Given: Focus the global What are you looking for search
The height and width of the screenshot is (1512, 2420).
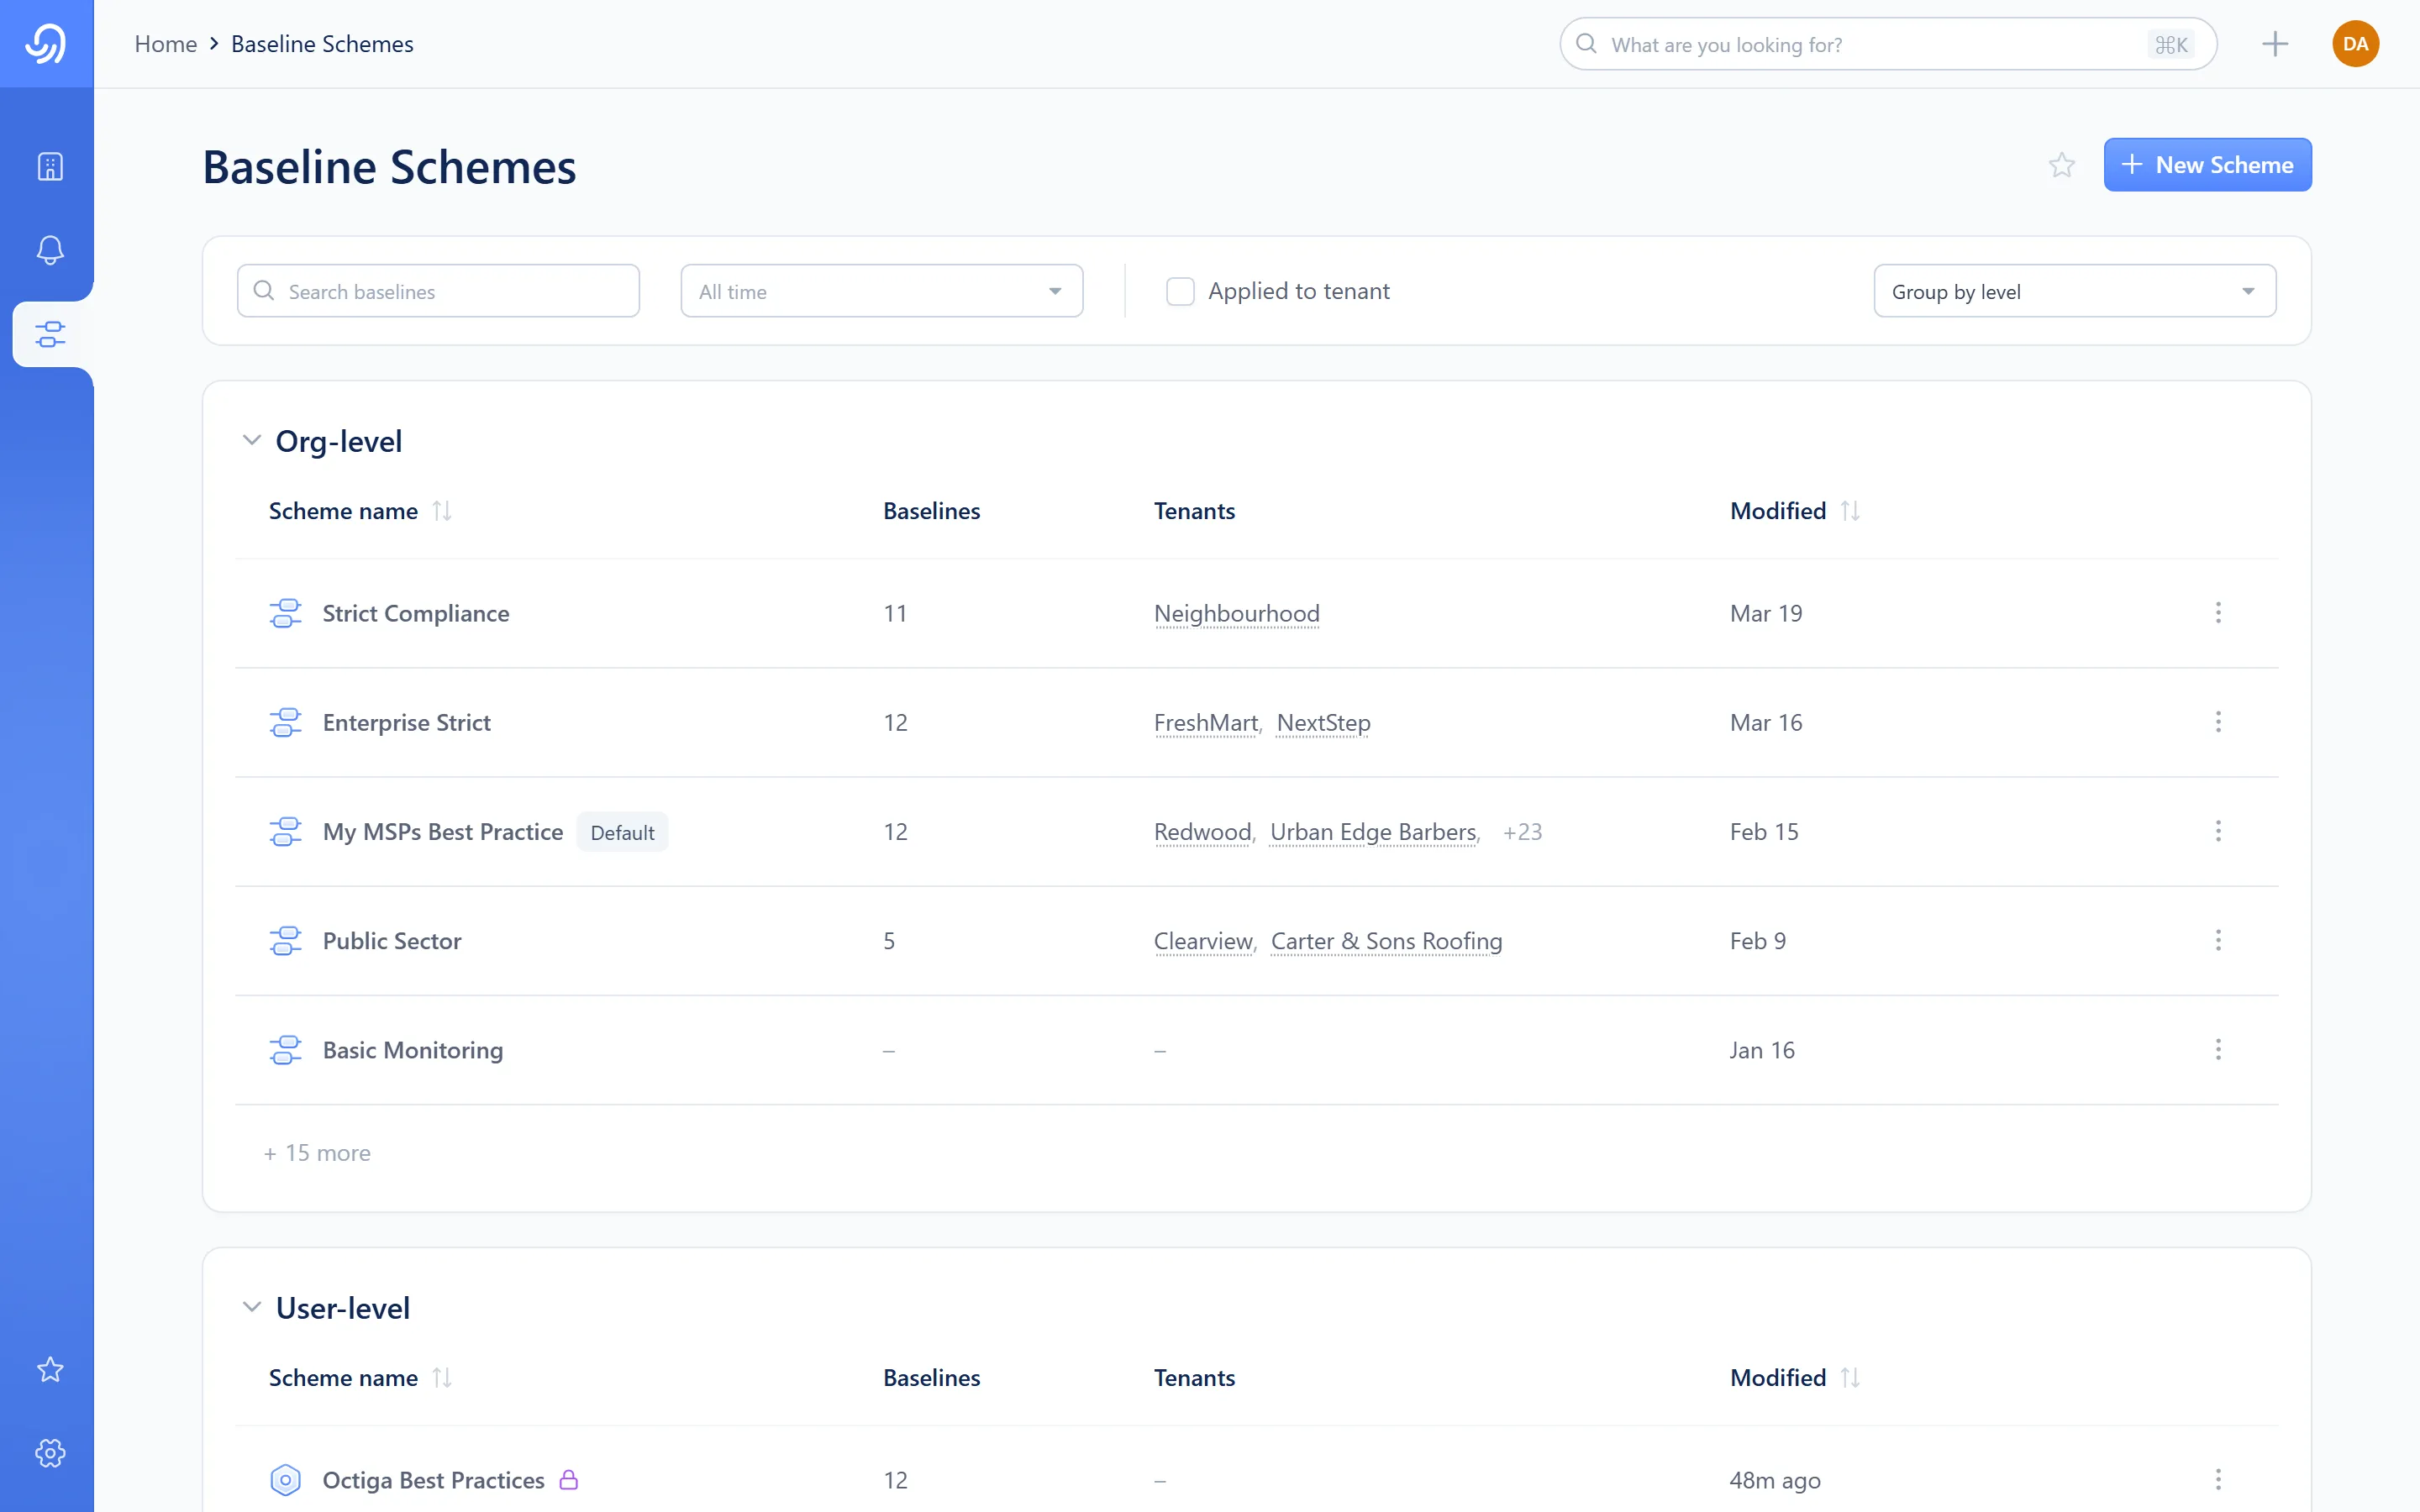Looking at the screenshot, I should coord(1888,44).
